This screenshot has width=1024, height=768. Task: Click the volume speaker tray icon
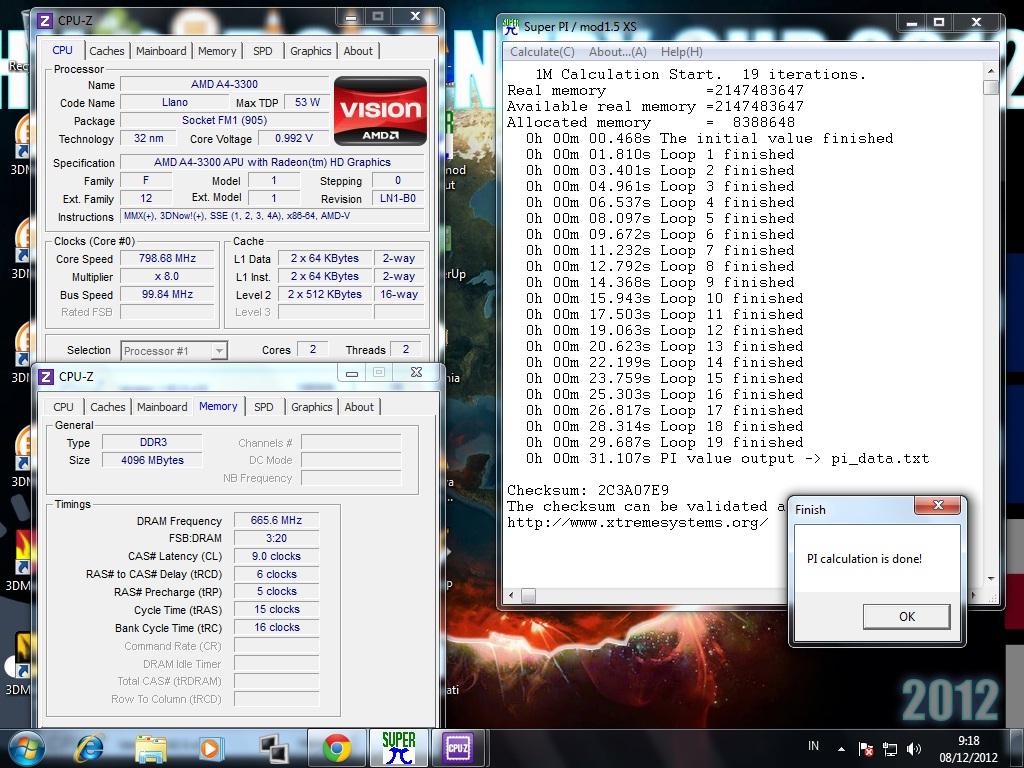(914, 749)
